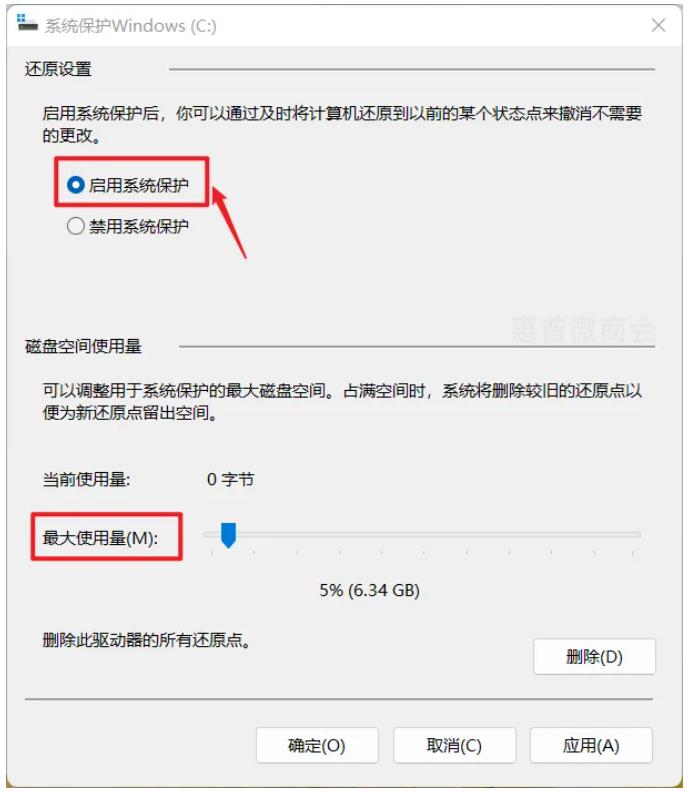Click the drive icon in title bar

coord(26,23)
